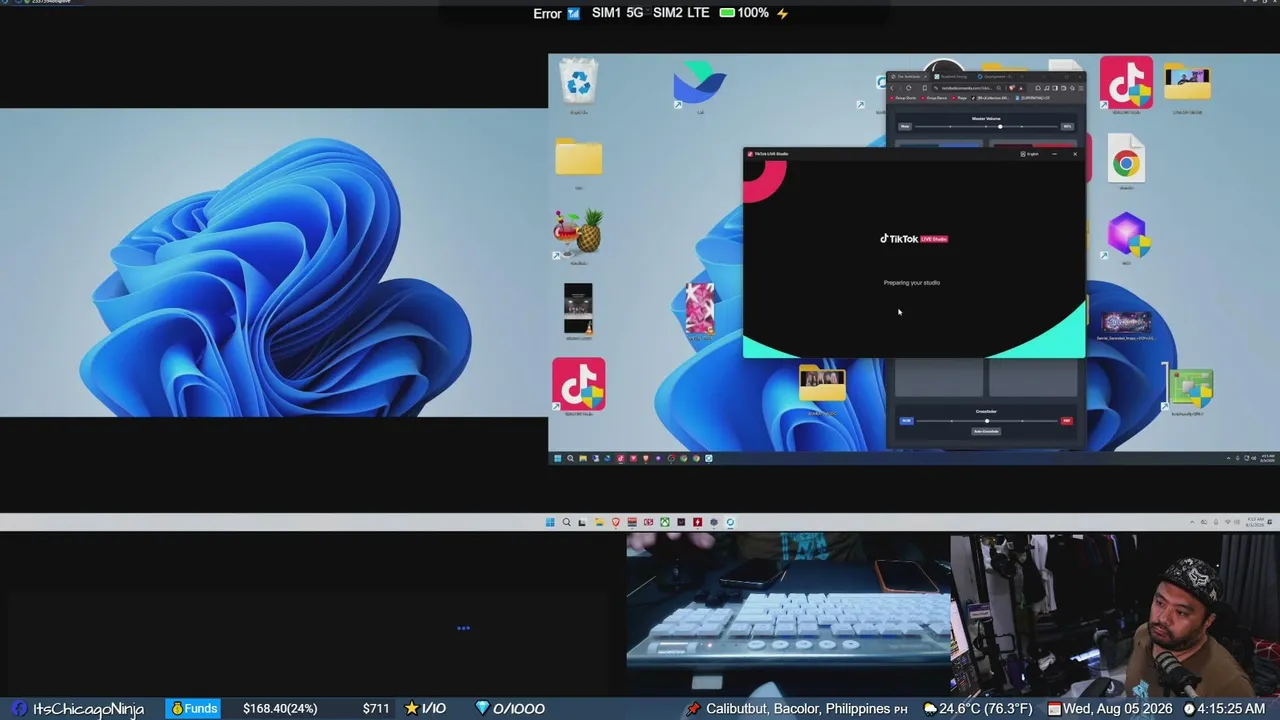Image resolution: width=1280 pixels, height=720 pixels.
Task: Click the BLUE crossfader button
Action: [x=906, y=421]
